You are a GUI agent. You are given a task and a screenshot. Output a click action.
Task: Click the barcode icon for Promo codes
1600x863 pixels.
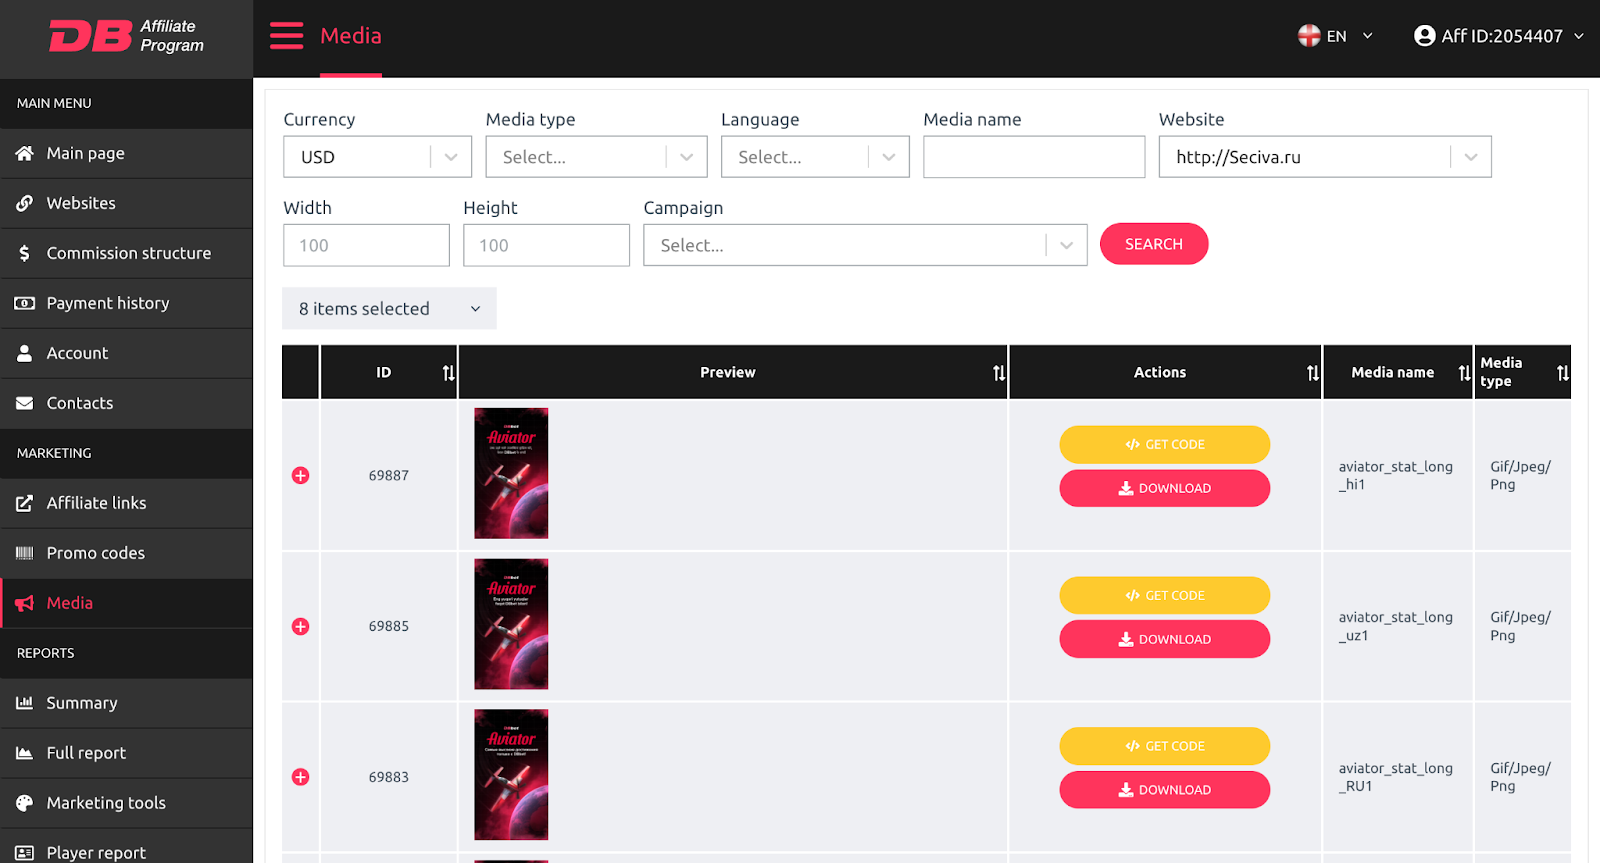click(x=25, y=553)
